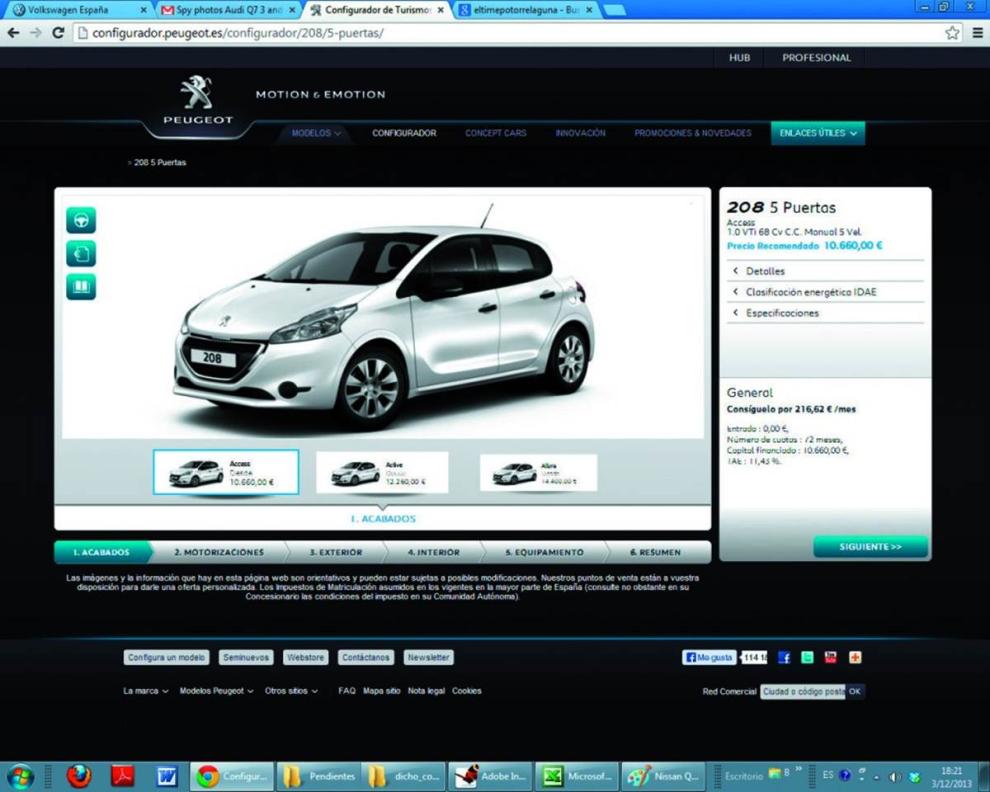Expand the MODELOS dropdown menu
990x792 pixels.
pyautogui.click(x=316, y=133)
